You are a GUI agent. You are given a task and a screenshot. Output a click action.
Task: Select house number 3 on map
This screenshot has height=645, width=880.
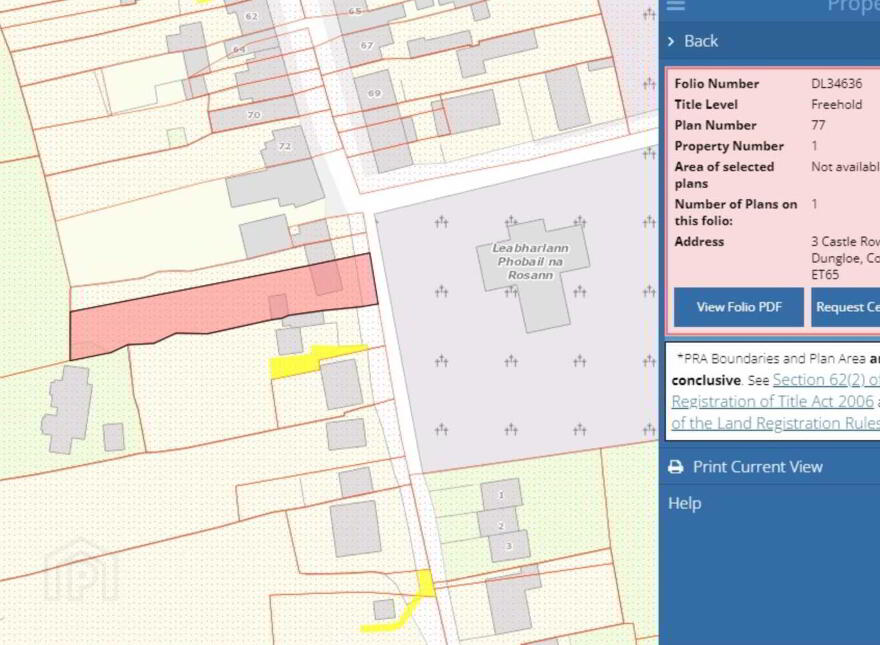[x=509, y=546]
